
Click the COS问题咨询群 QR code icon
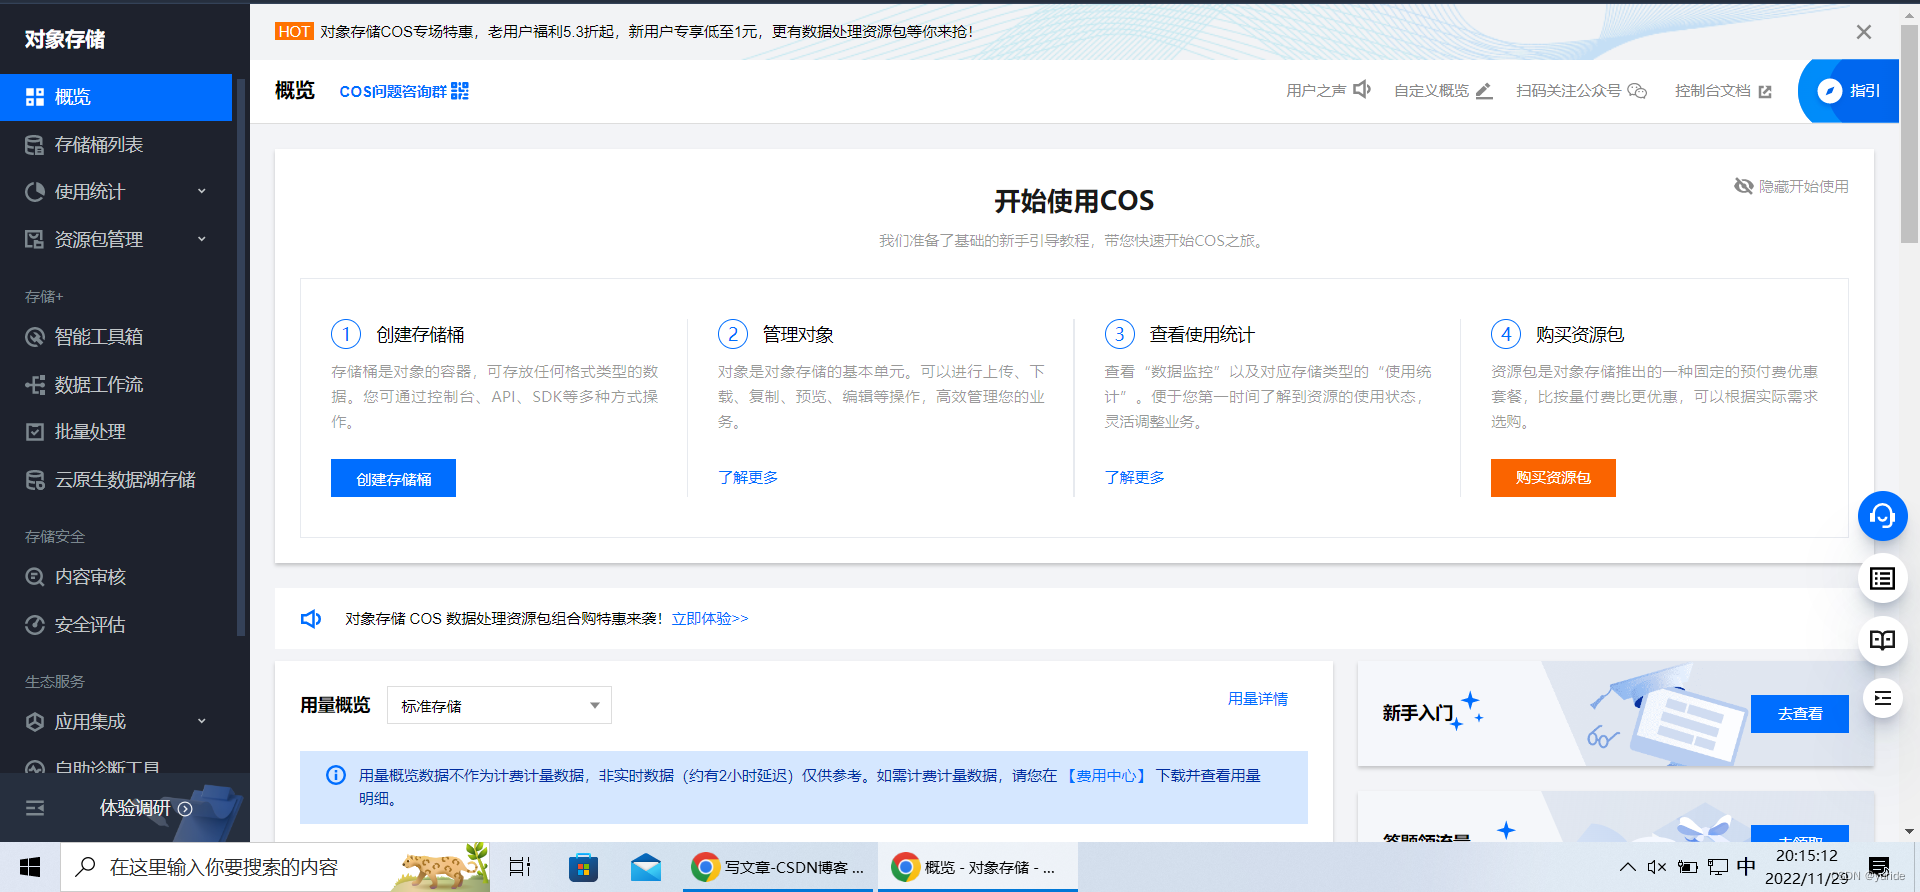pos(460,91)
